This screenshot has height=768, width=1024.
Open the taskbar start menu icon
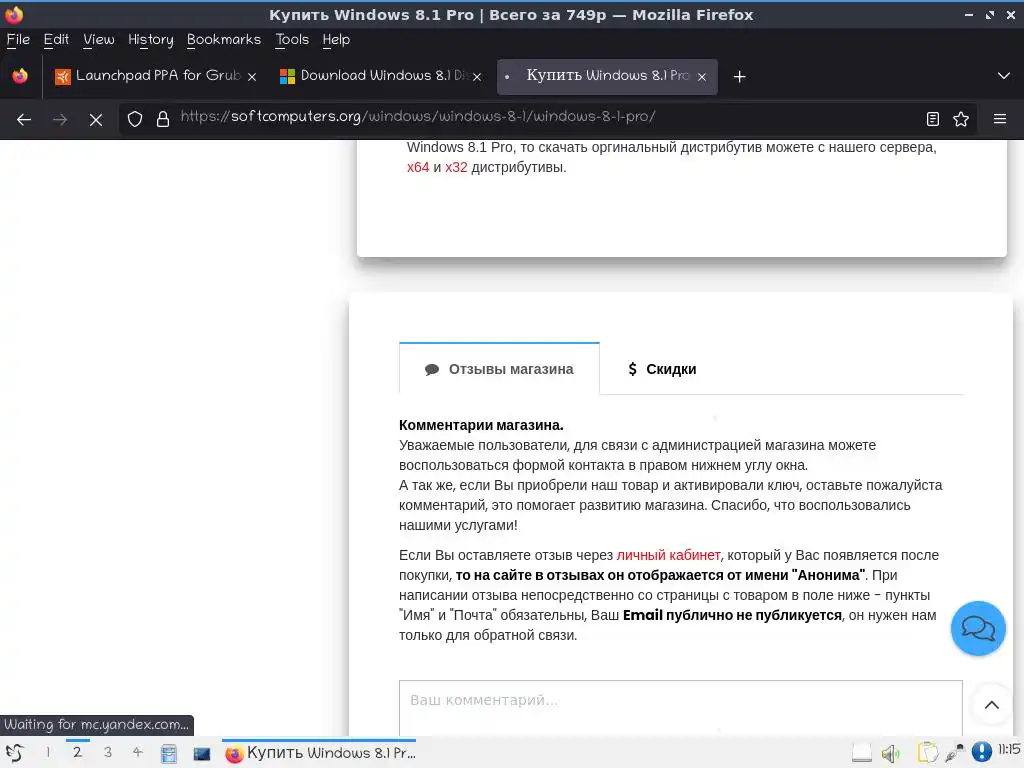click(14, 753)
